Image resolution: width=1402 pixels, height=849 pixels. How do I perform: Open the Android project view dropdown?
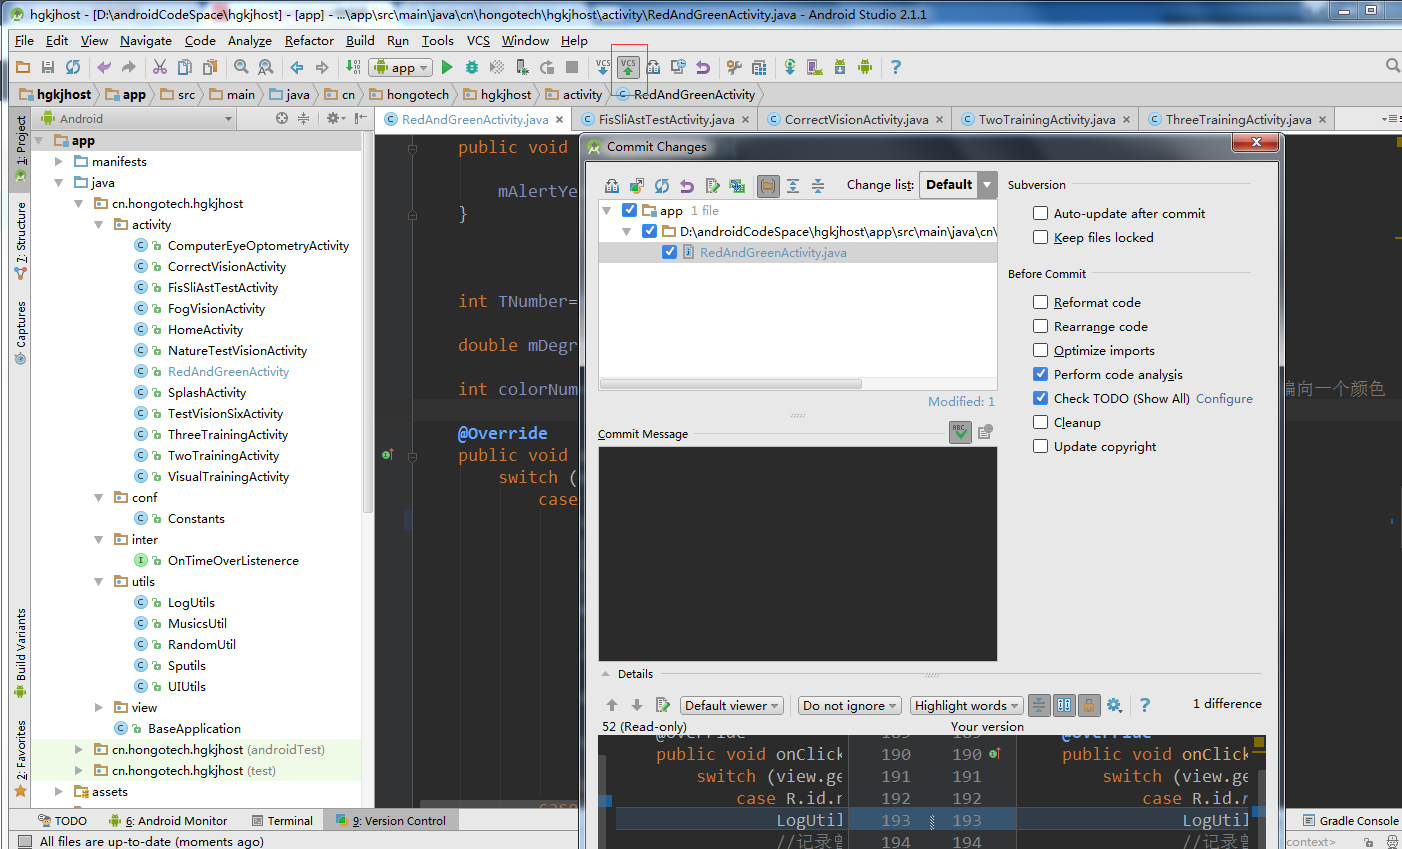click(x=137, y=118)
